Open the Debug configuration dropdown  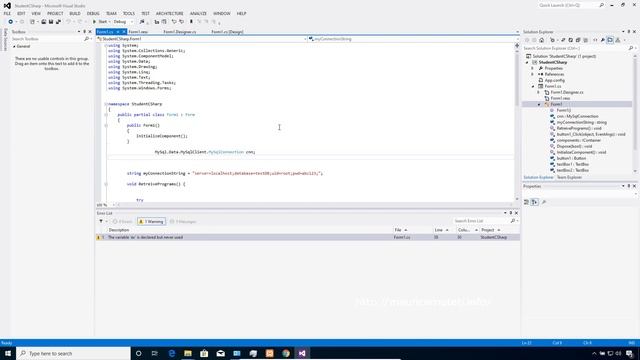tap(123, 22)
